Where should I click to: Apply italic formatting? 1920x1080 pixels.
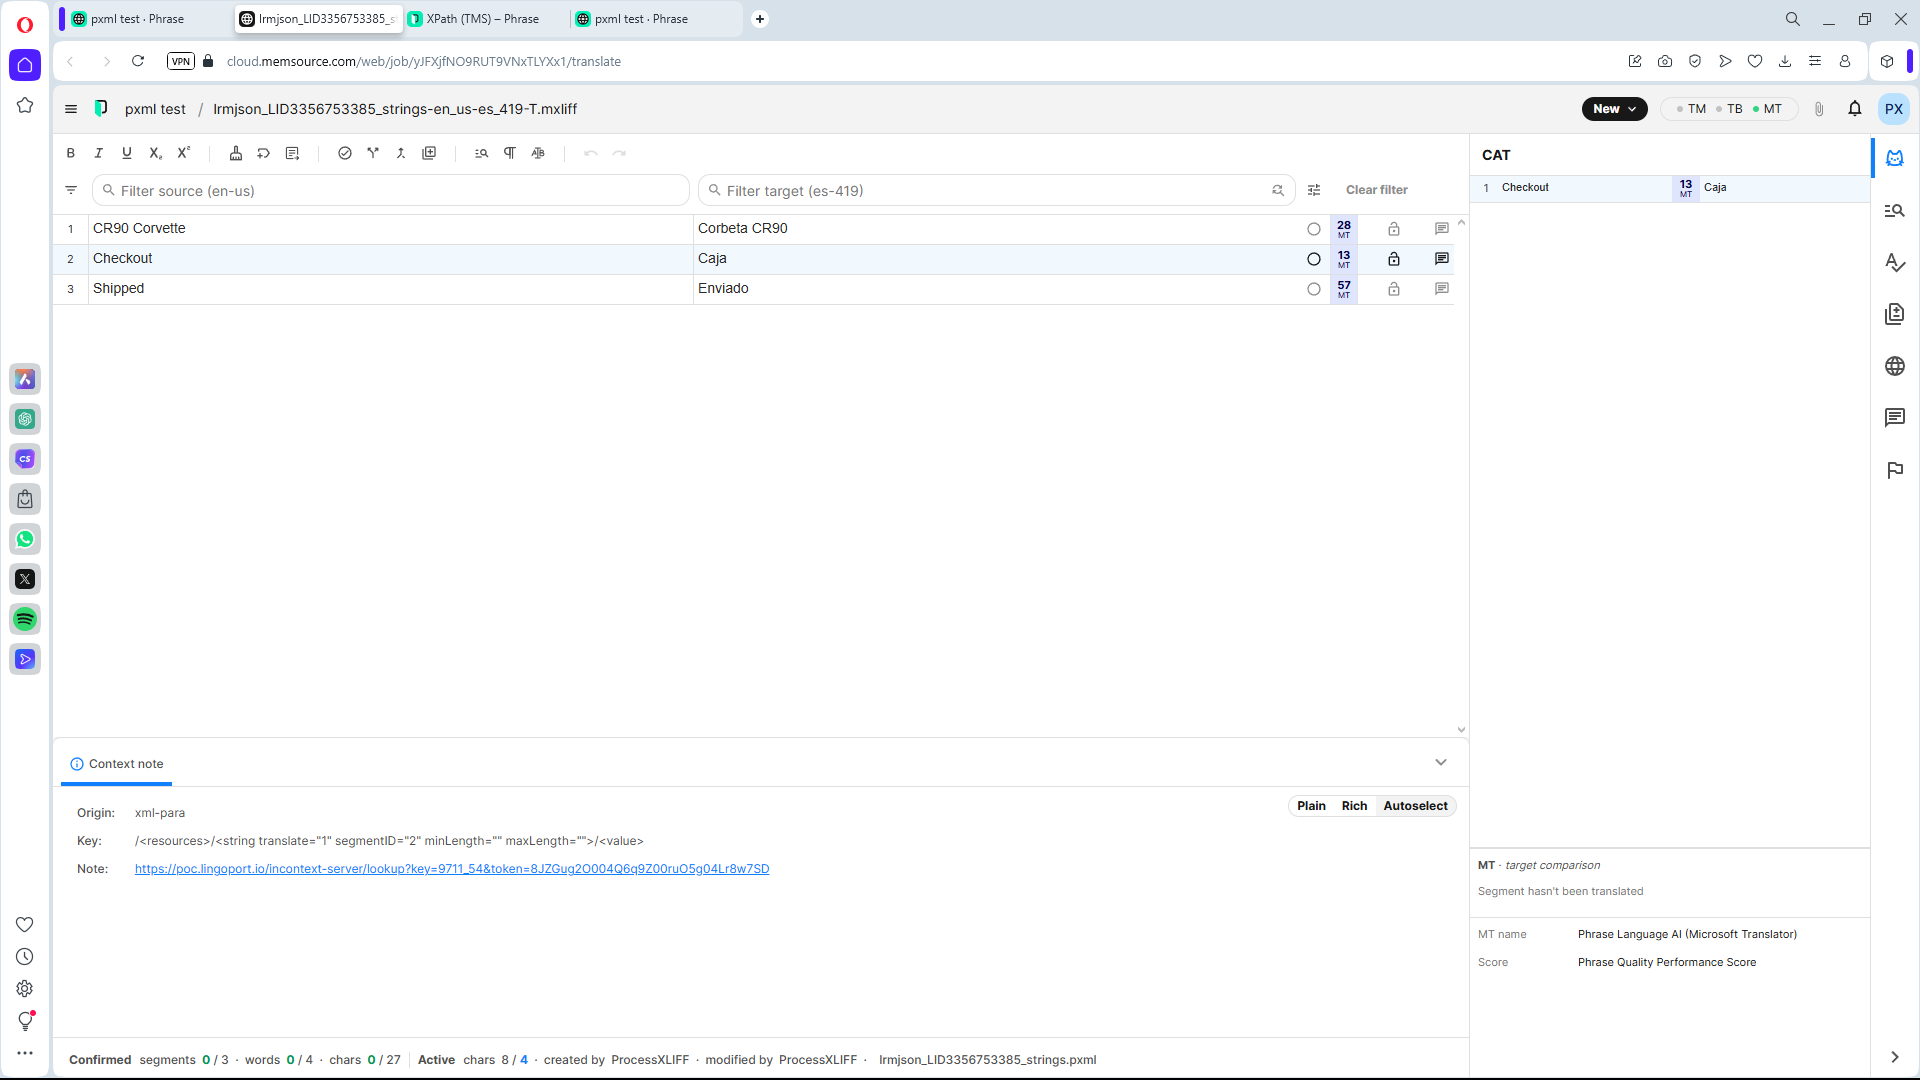pyautogui.click(x=98, y=153)
